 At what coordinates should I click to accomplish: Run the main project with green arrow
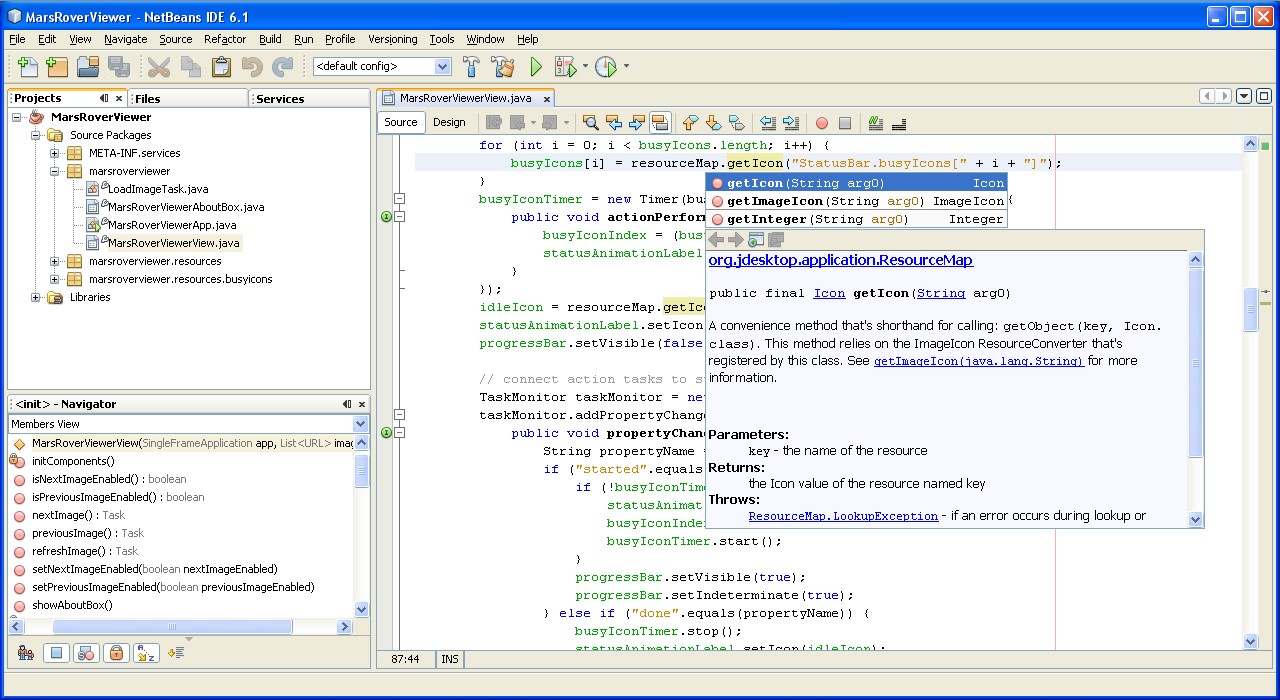pos(536,67)
